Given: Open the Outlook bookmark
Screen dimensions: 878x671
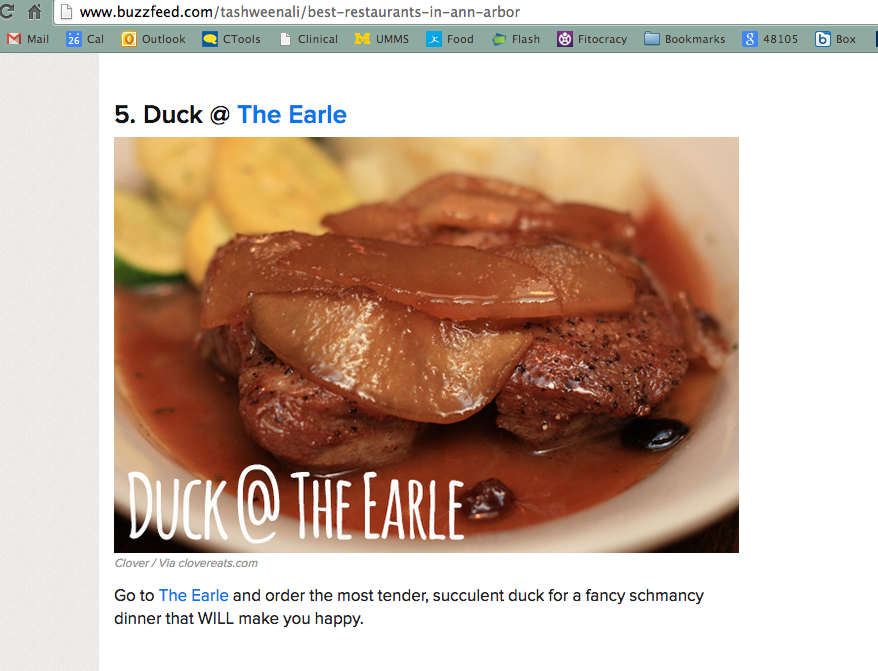Looking at the screenshot, I should coord(153,39).
